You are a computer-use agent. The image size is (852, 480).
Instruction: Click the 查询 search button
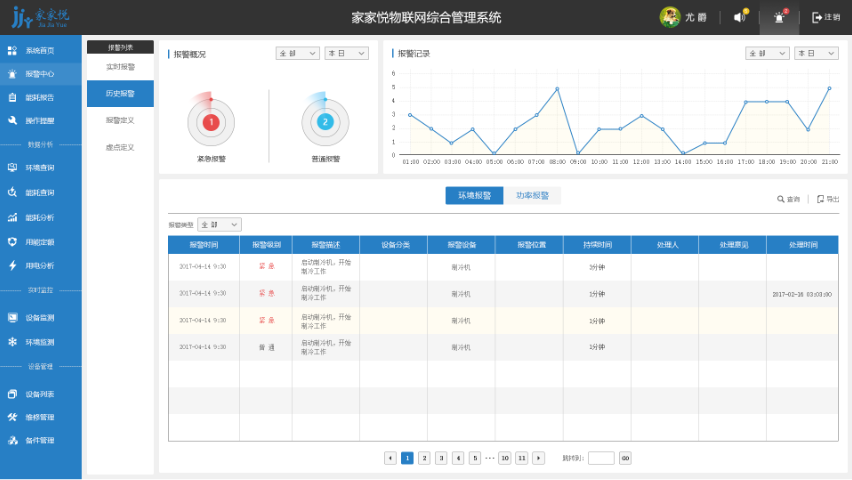pos(789,199)
